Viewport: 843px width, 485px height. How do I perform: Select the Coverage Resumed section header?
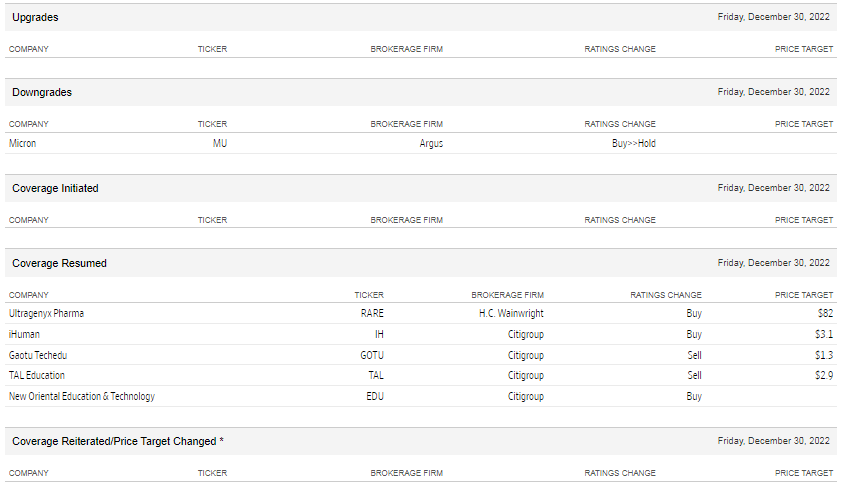59,263
